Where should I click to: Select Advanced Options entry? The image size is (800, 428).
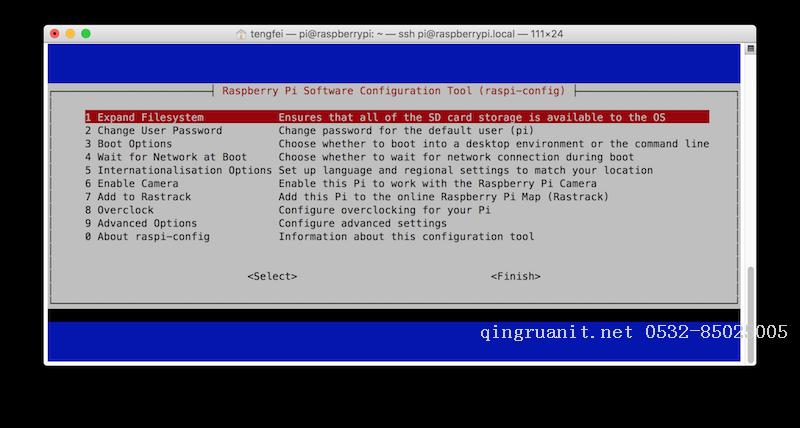click(141, 223)
